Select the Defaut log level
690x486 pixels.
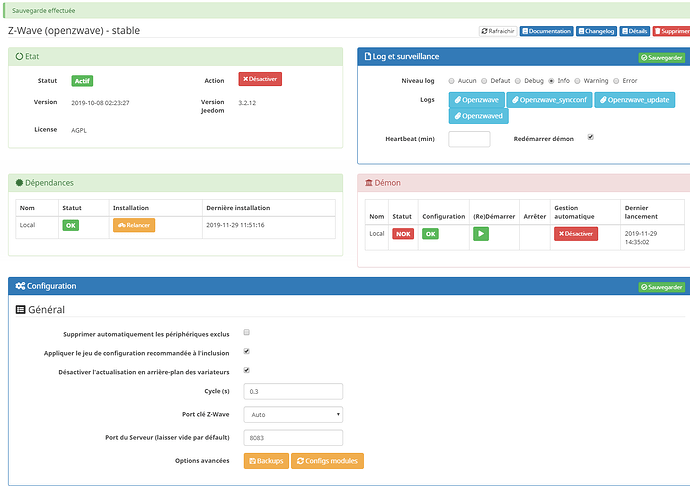point(484,81)
